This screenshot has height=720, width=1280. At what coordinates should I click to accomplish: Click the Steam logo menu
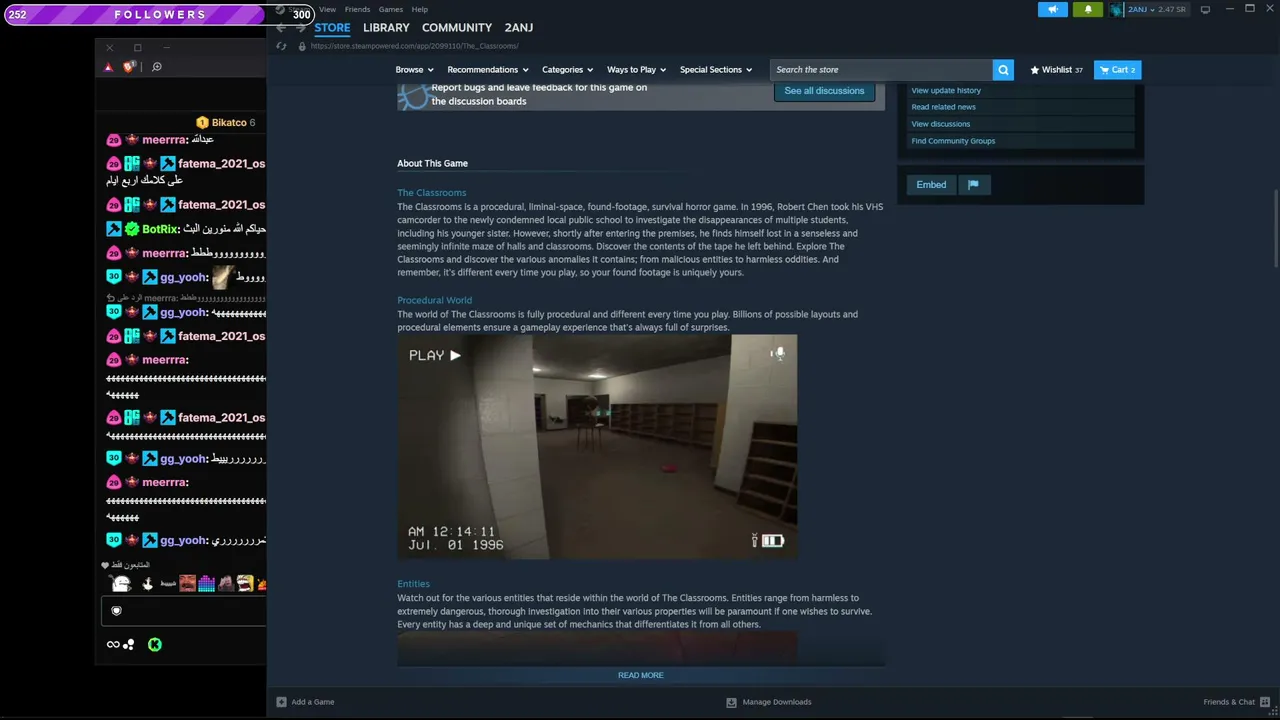coord(281,10)
